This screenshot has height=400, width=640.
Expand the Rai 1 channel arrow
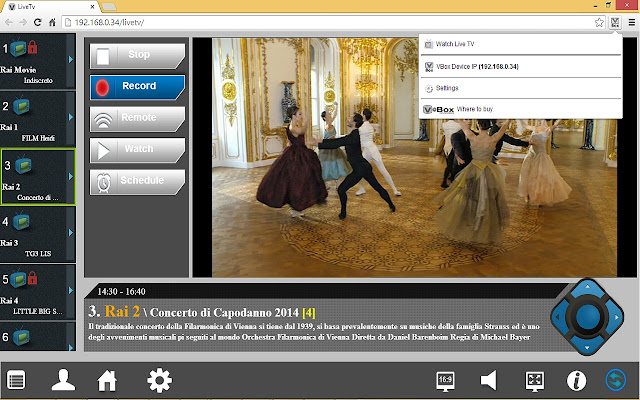click(71, 117)
